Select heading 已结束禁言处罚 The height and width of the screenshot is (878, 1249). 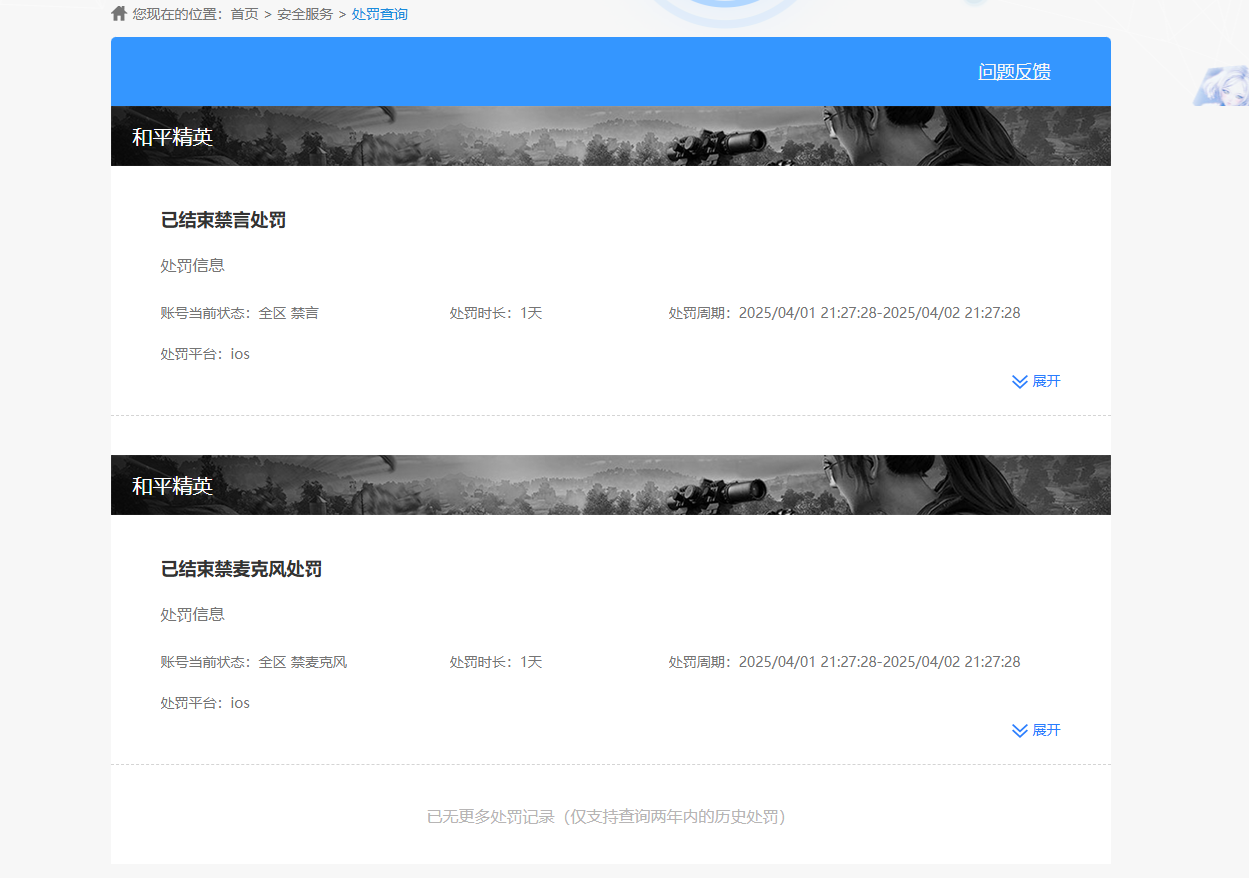tap(223, 220)
